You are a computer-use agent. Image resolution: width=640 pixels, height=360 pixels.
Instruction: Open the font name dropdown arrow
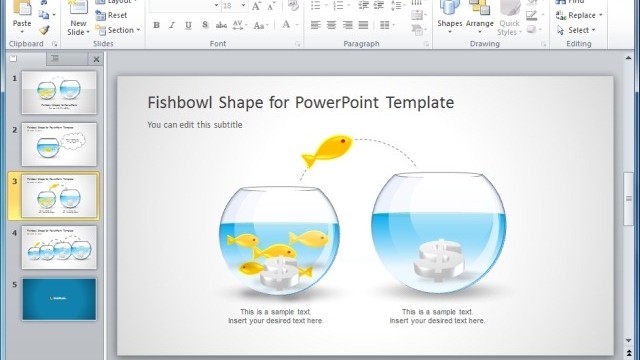[x=216, y=5]
